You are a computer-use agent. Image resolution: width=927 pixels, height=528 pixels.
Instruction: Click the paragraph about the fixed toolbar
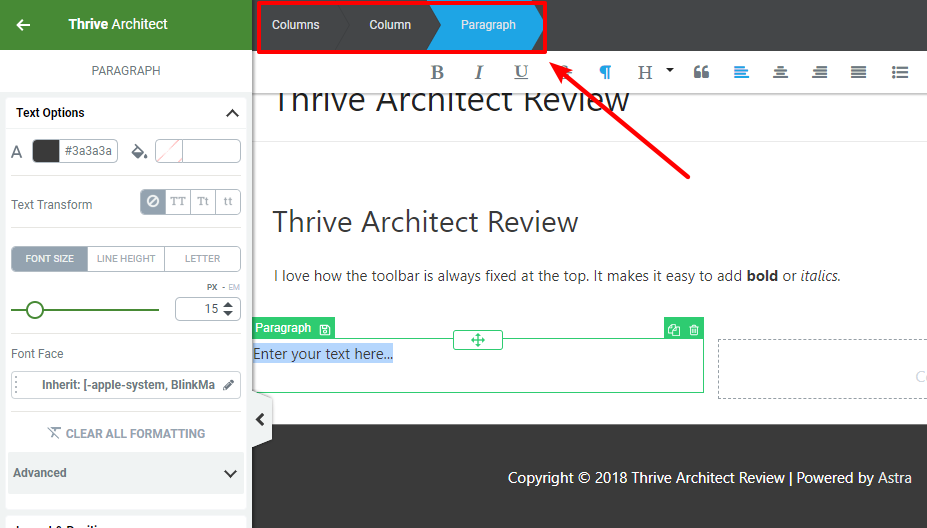coord(557,276)
